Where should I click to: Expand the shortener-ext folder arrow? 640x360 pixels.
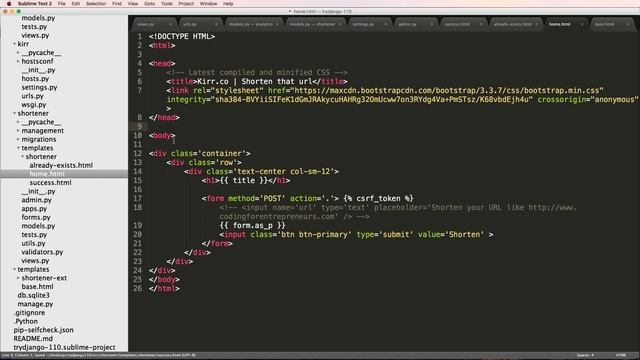[18, 278]
